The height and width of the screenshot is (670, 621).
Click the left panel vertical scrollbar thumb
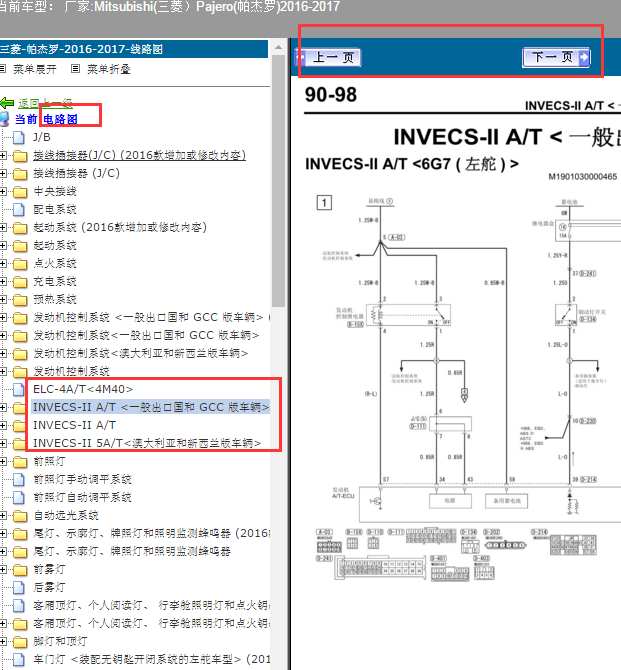click(x=278, y=180)
